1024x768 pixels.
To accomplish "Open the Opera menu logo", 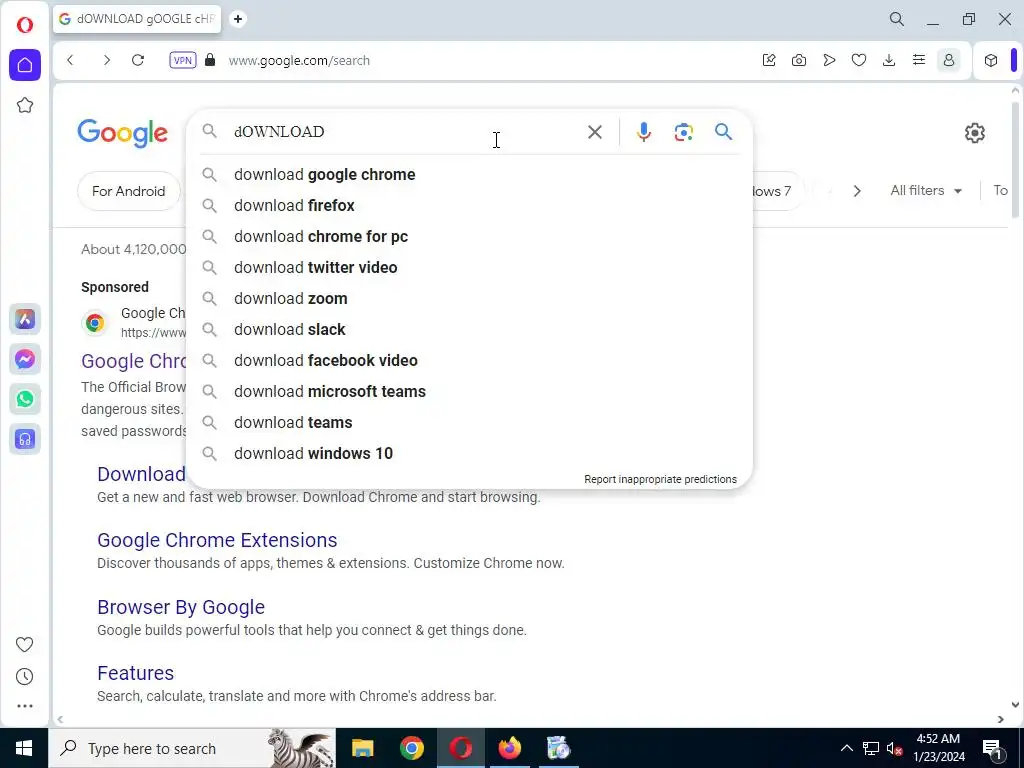I will (25, 25).
